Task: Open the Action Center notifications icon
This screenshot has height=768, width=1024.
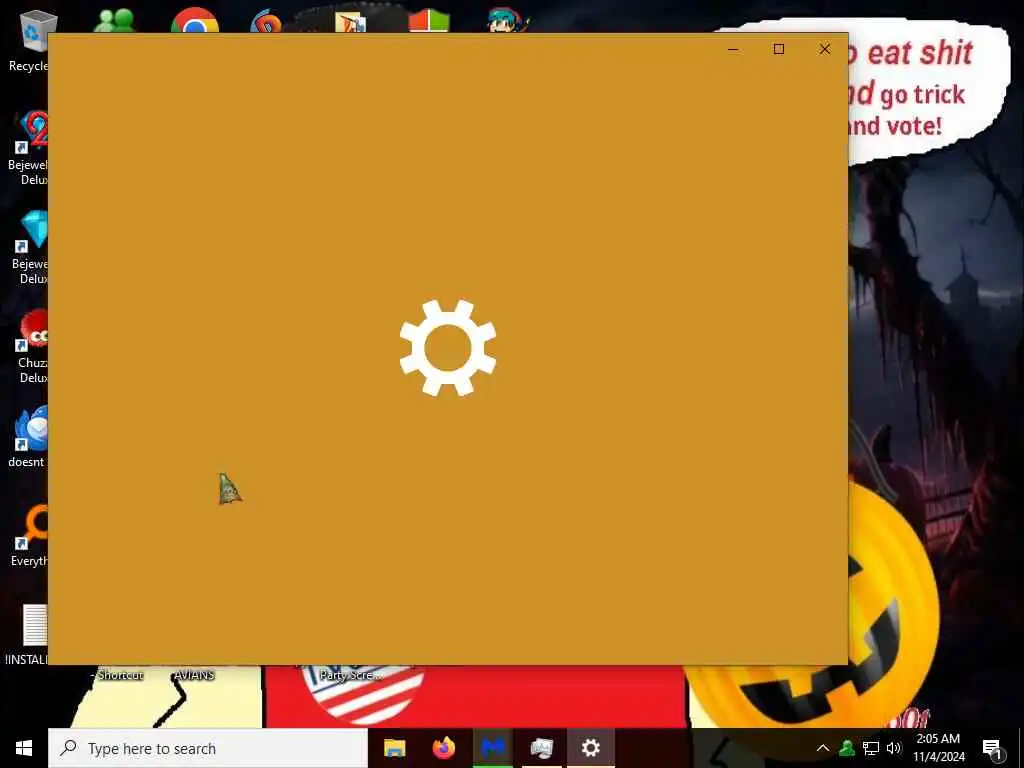Action: pos(993,749)
